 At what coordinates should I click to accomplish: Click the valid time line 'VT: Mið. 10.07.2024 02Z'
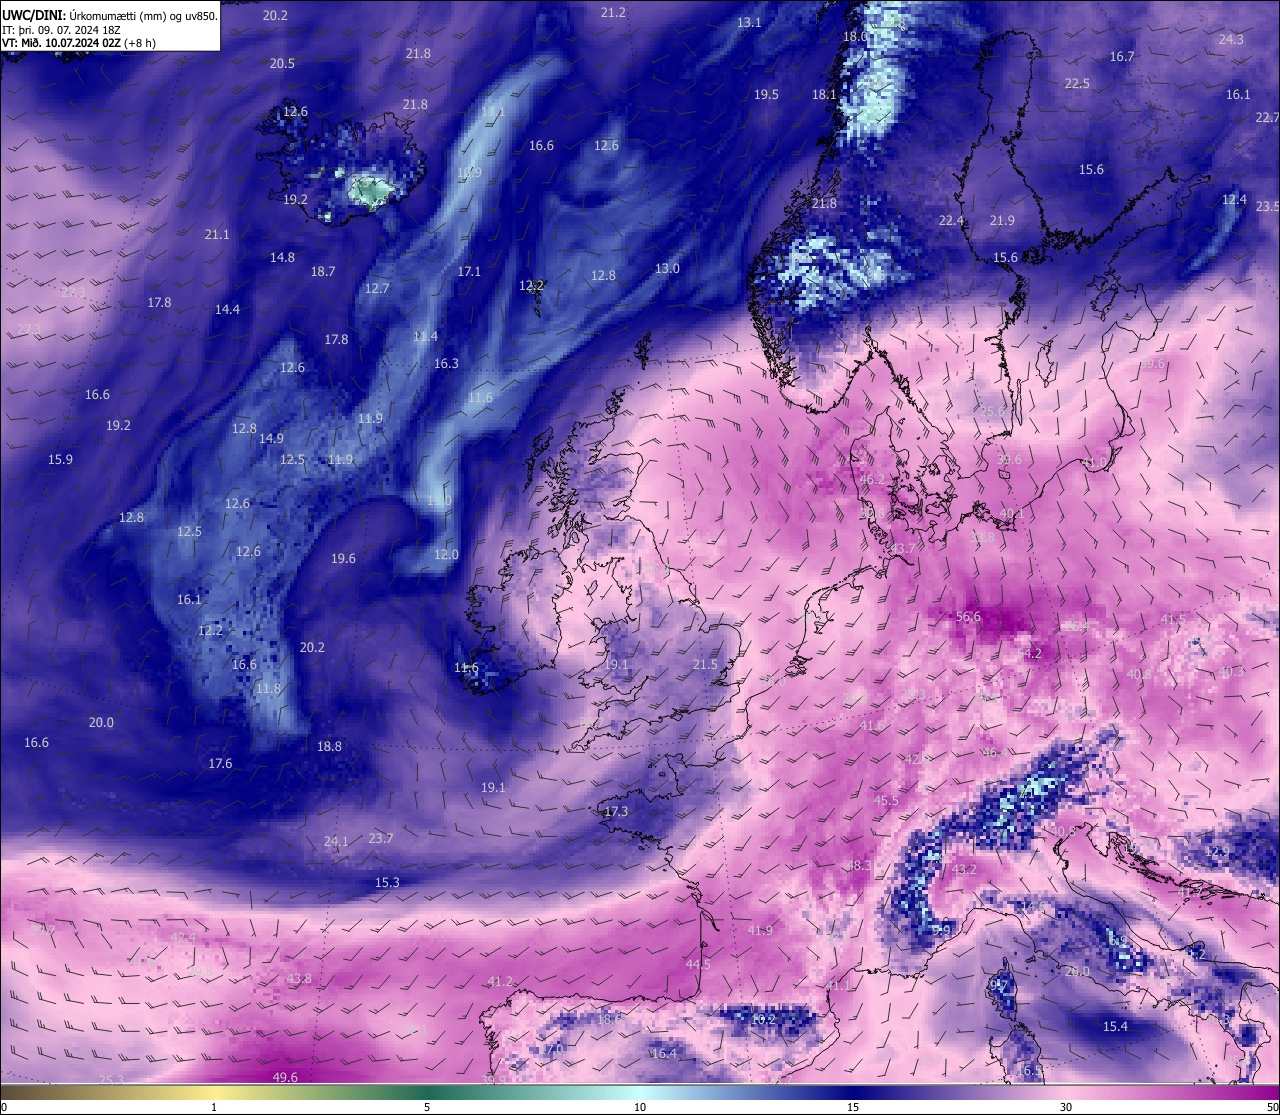tap(62, 43)
